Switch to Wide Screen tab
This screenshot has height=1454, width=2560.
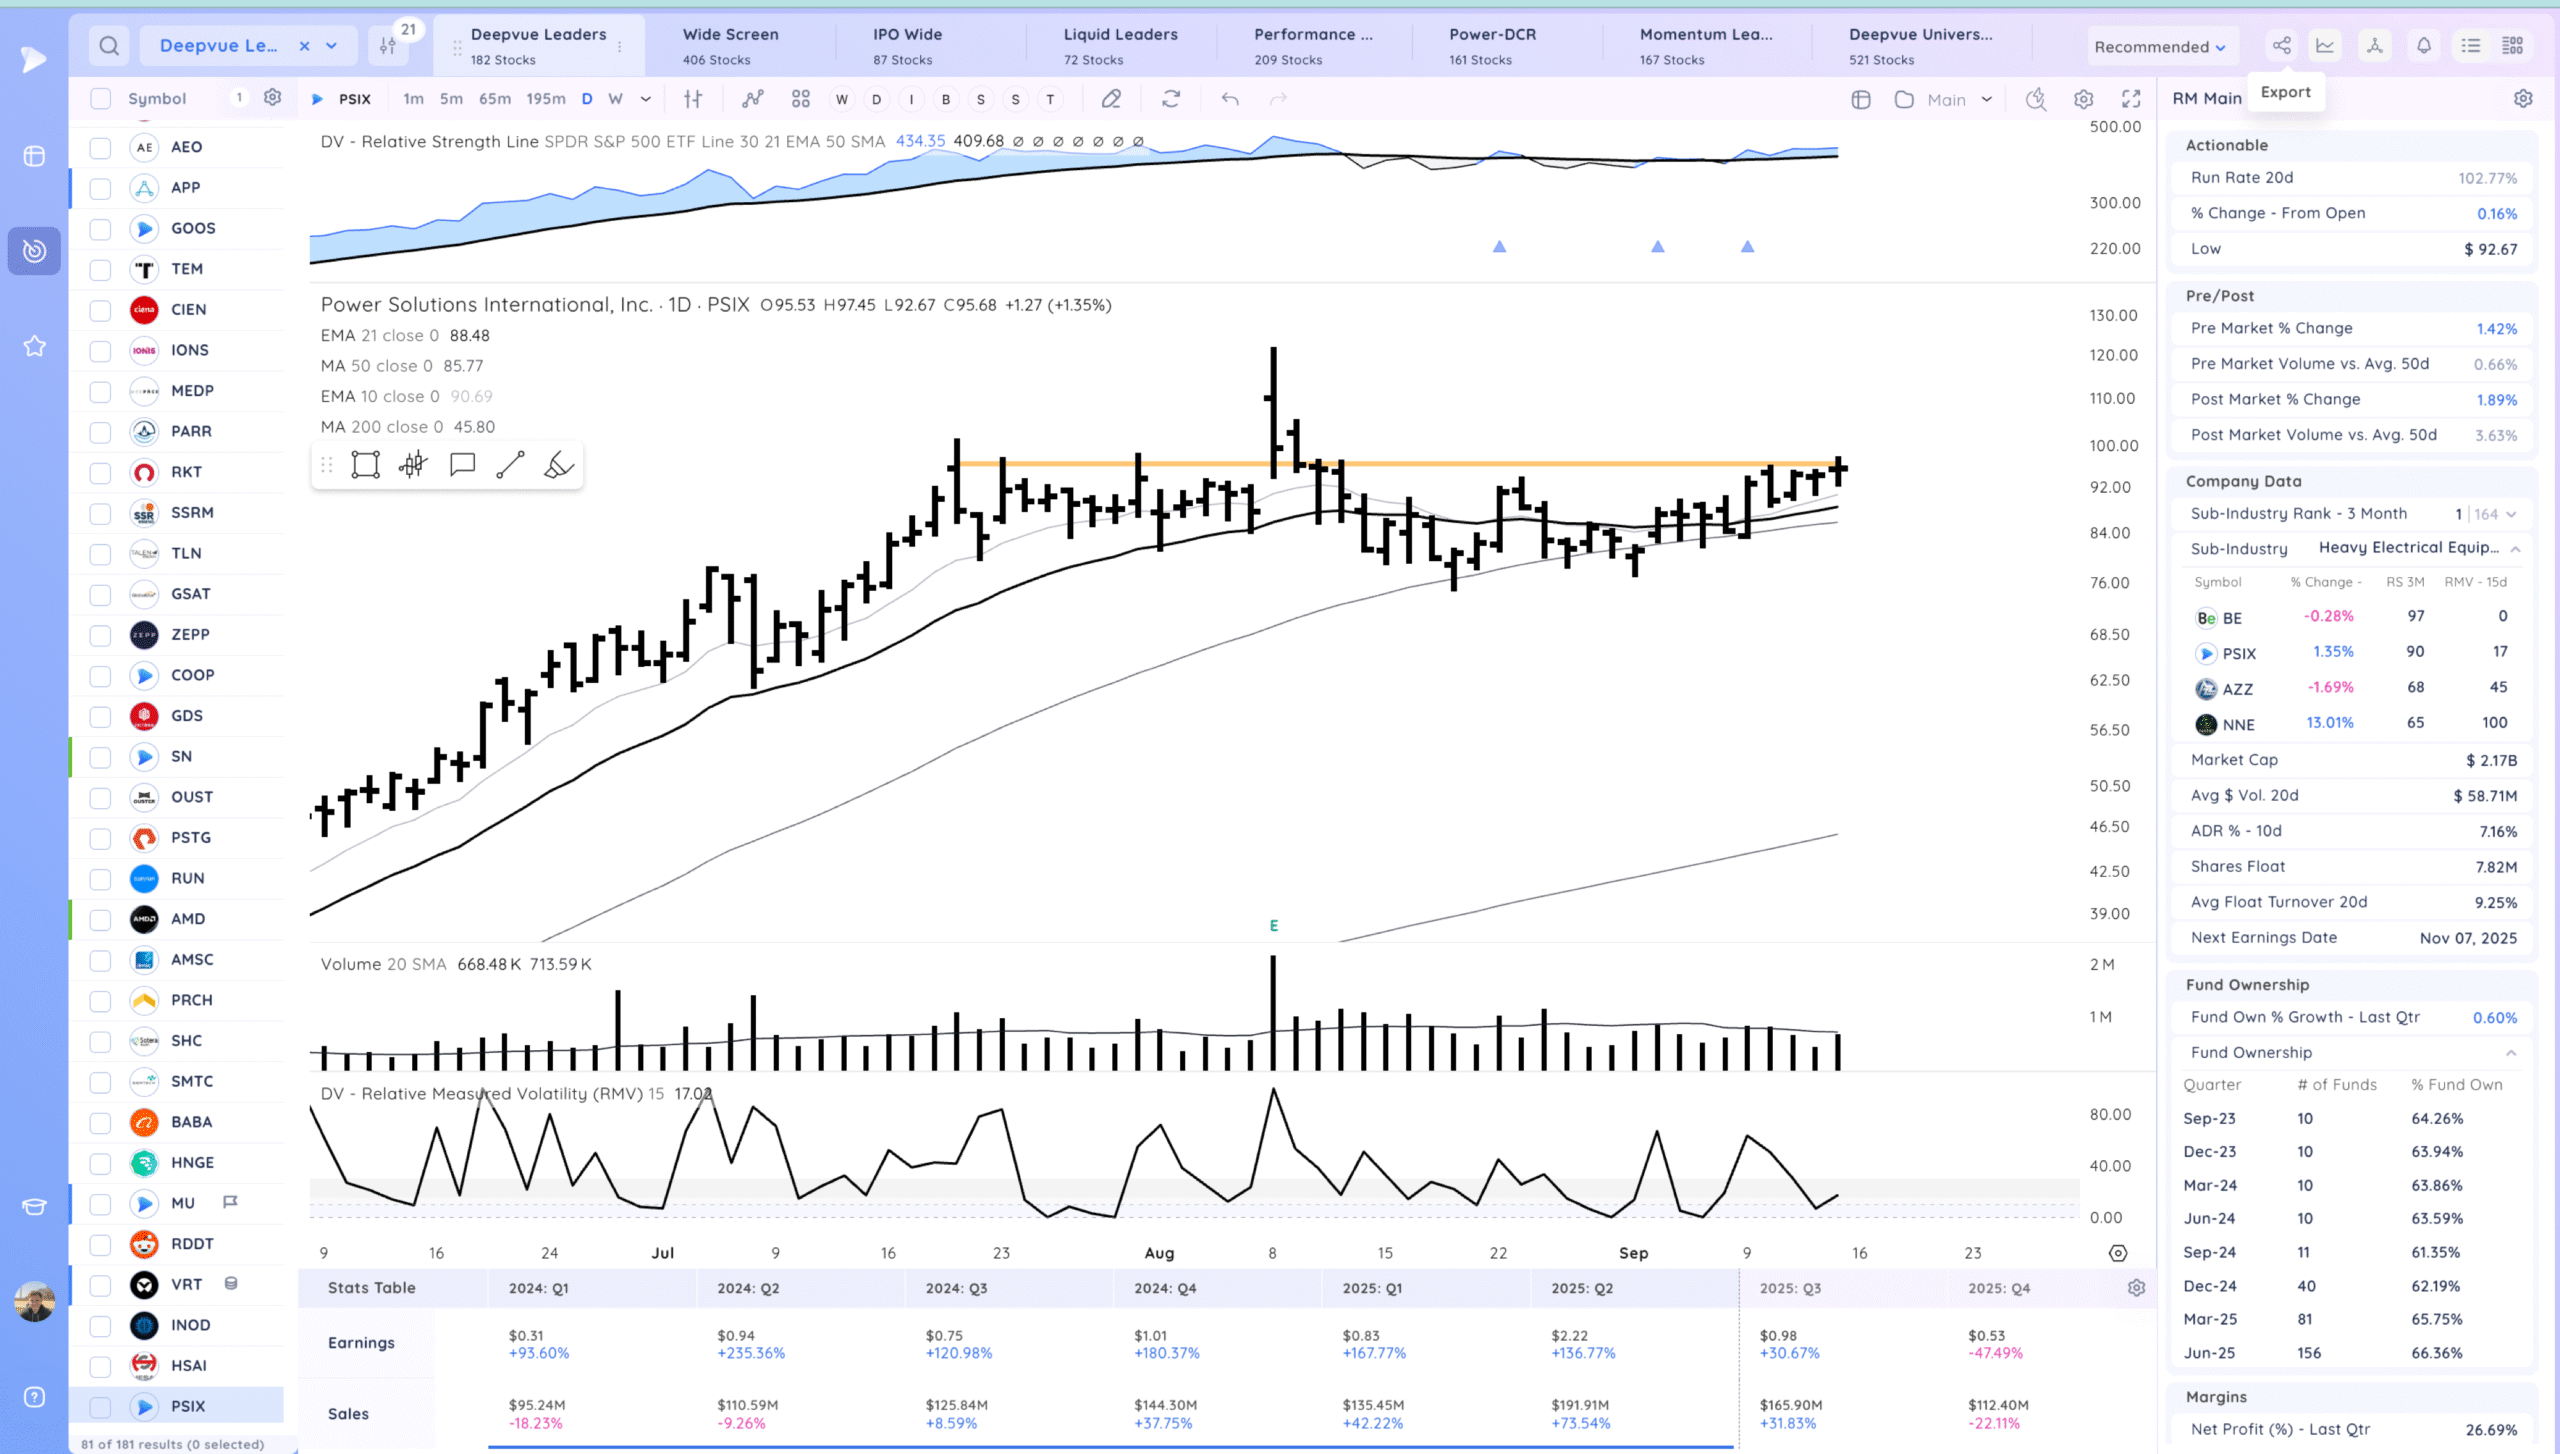click(x=730, y=46)
